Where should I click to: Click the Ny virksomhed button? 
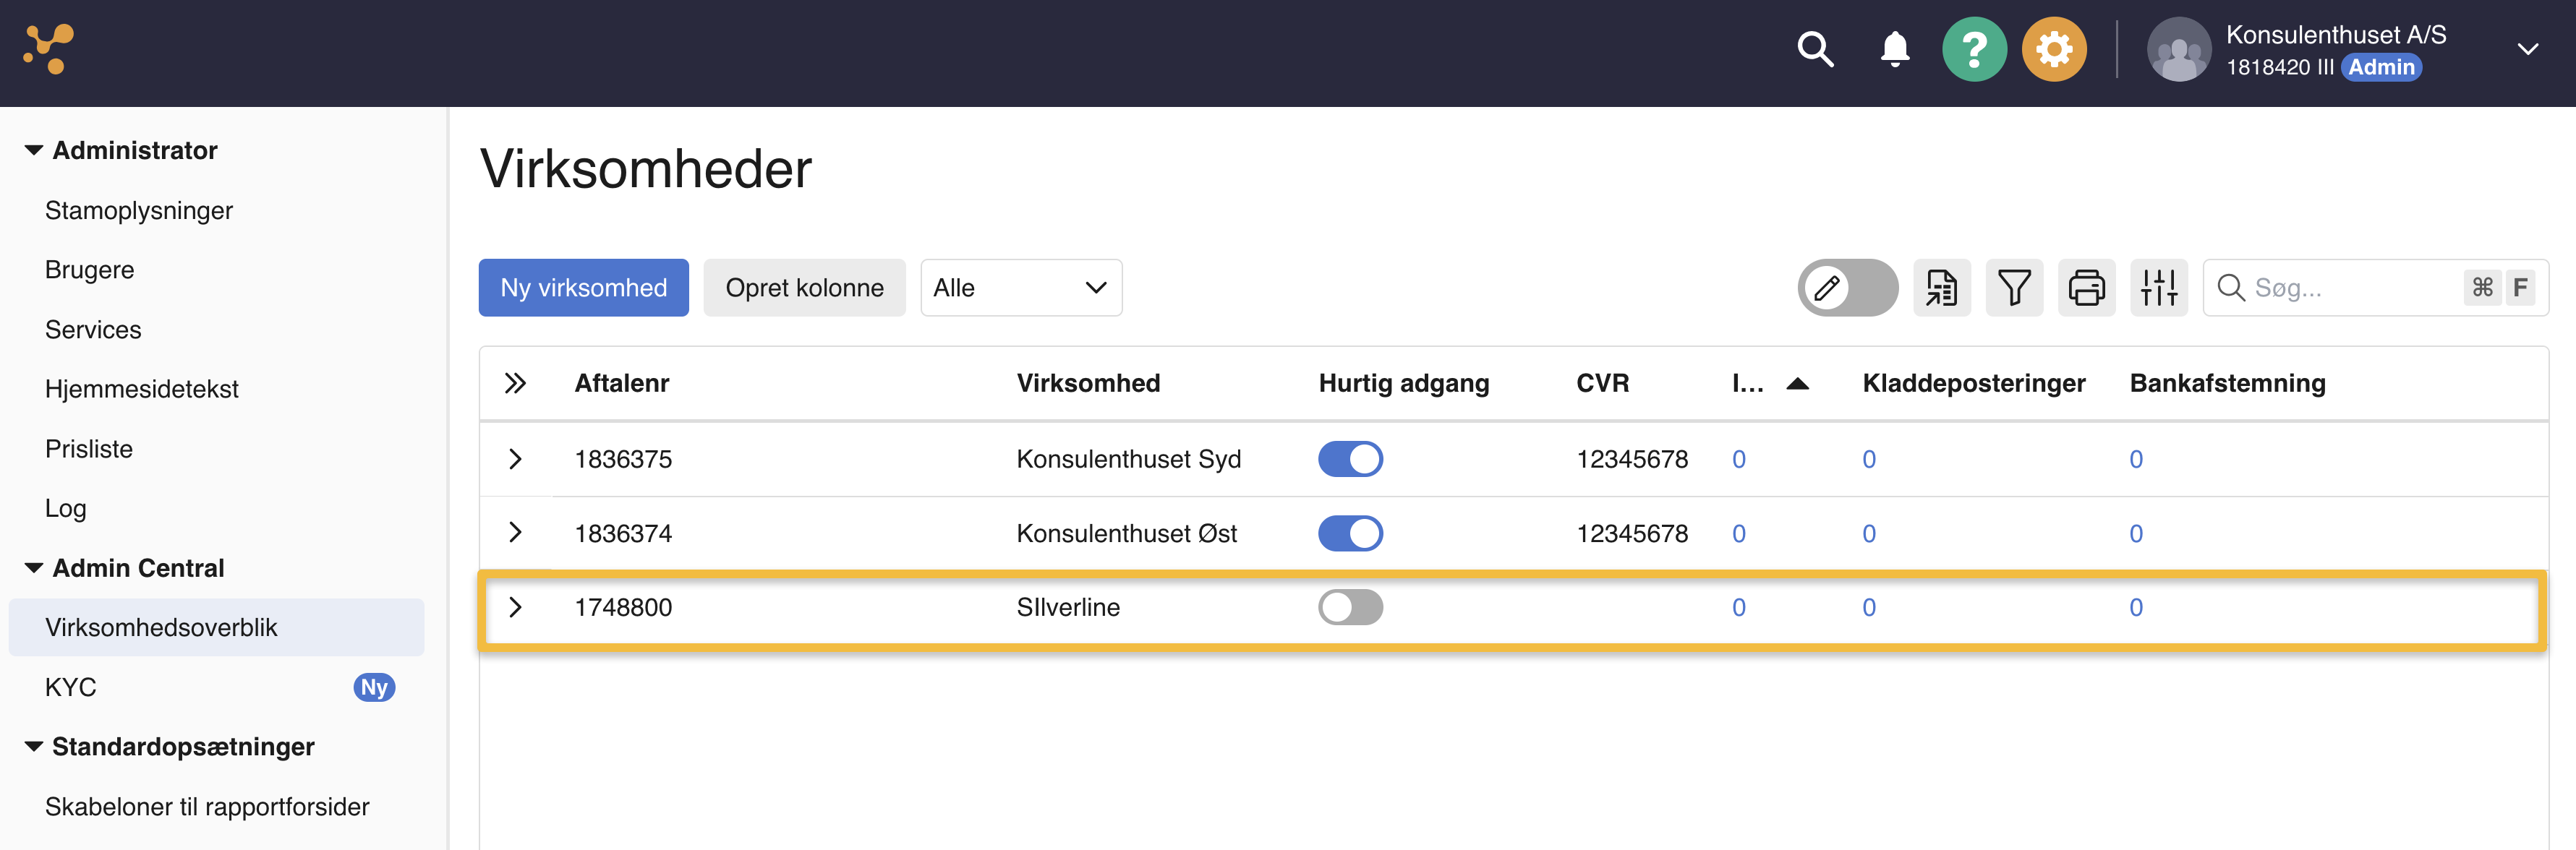tap(583, 287)
